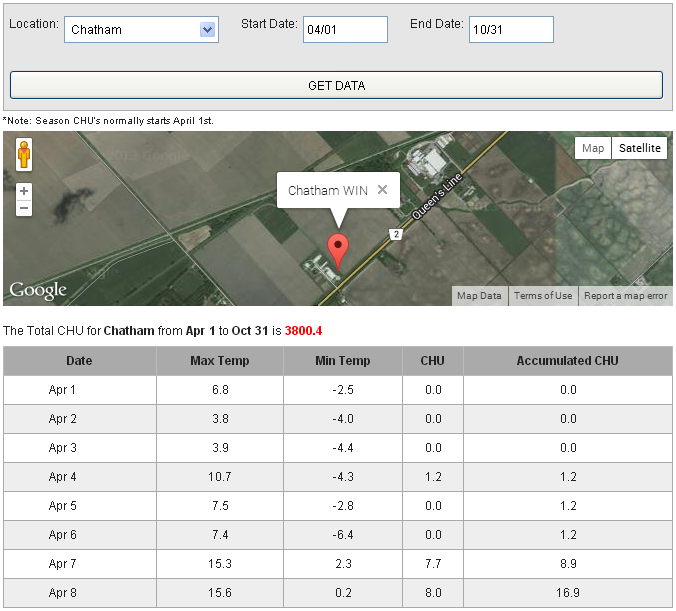
Task: Click the Max Temp column header
Action: [220, 361]
